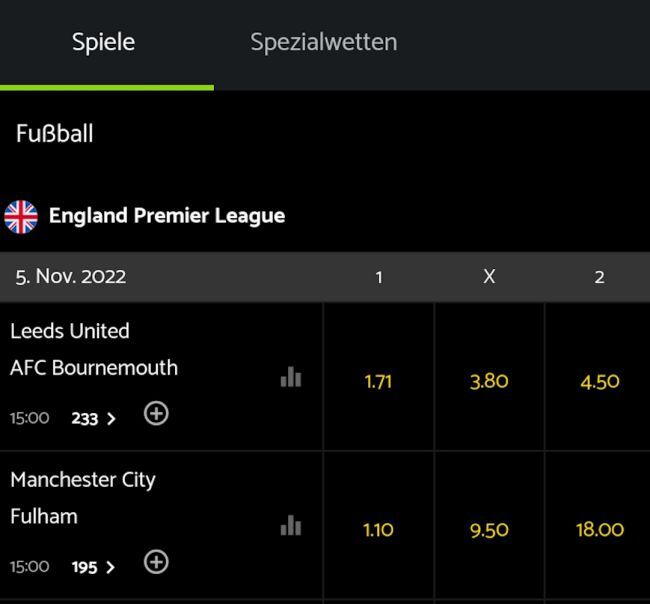This screenshot has width=650, height=604.
Task: Open statistics icon for Manchester City match
Action: [x=291, y=526]
